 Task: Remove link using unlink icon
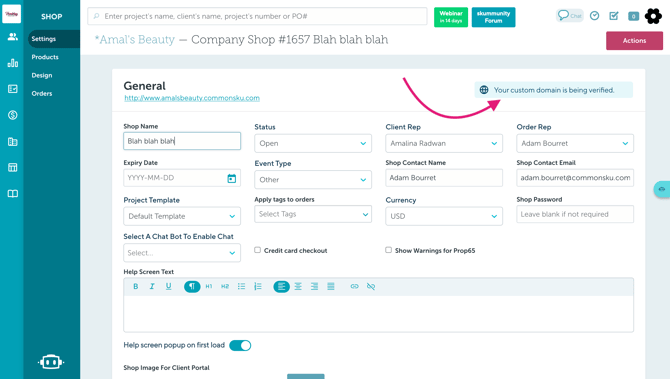(x=371, y=286)
